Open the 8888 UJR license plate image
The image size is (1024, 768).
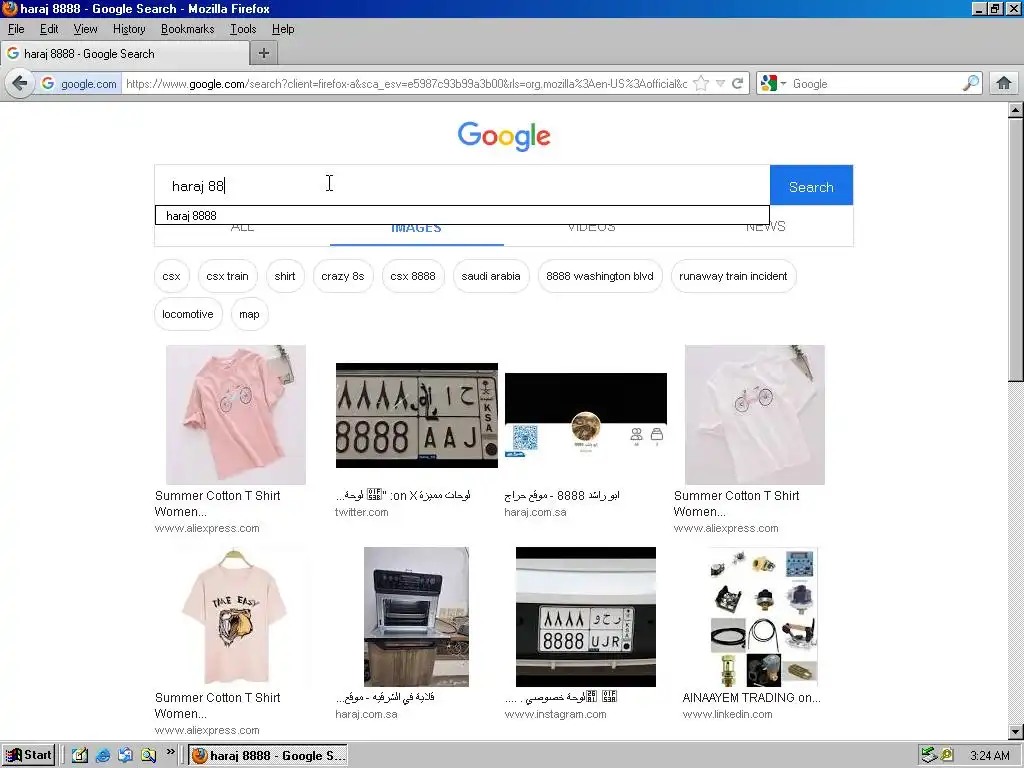(x=586, y=617)
